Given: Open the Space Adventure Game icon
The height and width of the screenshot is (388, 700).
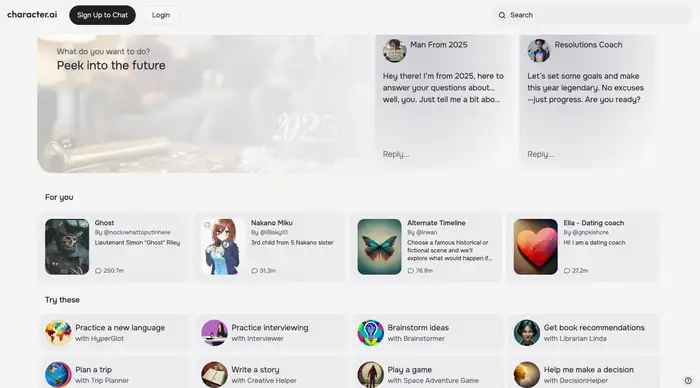Looking at the screenshot, I should click(371, 375).
